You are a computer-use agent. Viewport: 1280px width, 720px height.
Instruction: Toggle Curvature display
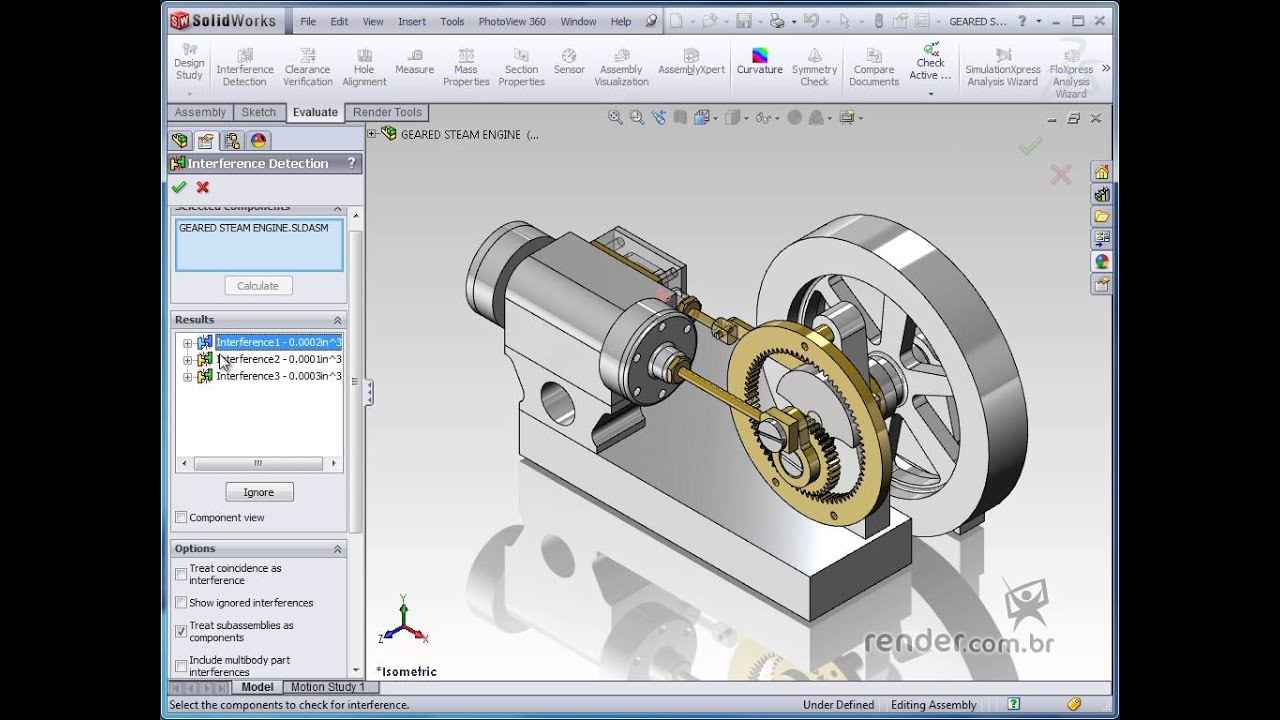pos(760,62)
